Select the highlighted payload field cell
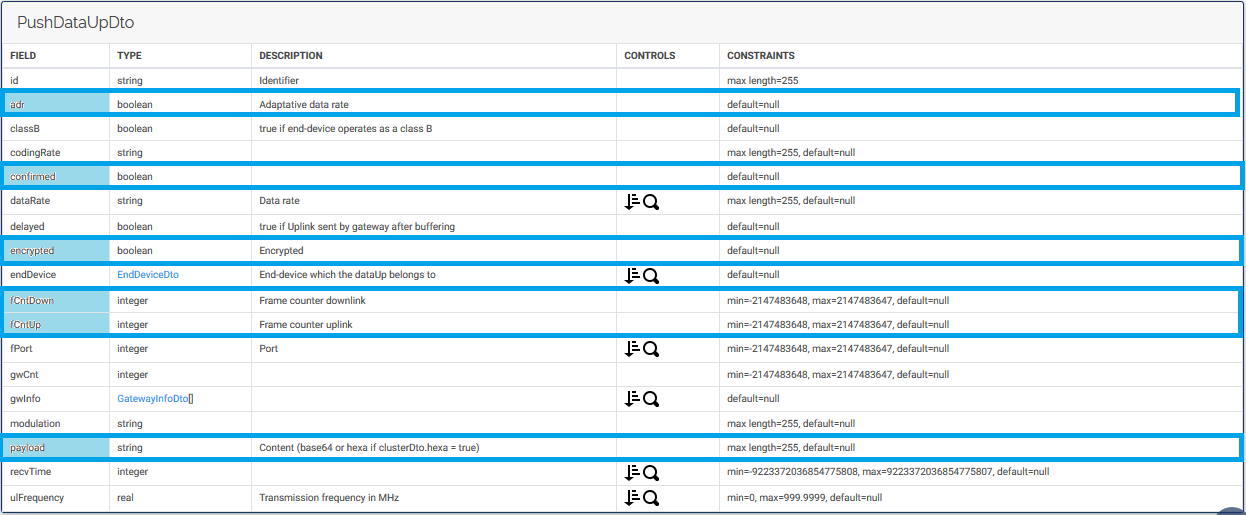The width and height of the screenshot is (1246, 515). coord(56,448)
